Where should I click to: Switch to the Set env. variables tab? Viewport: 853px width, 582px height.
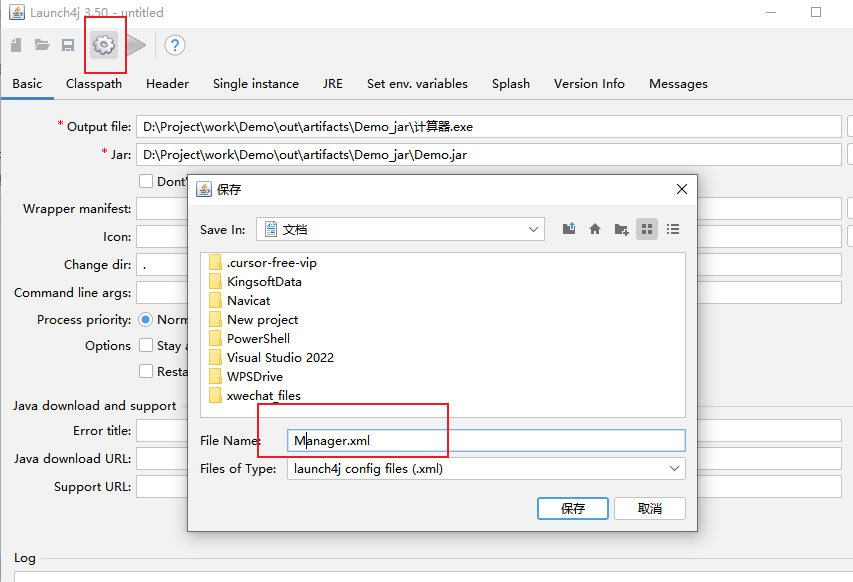[417, 84]
